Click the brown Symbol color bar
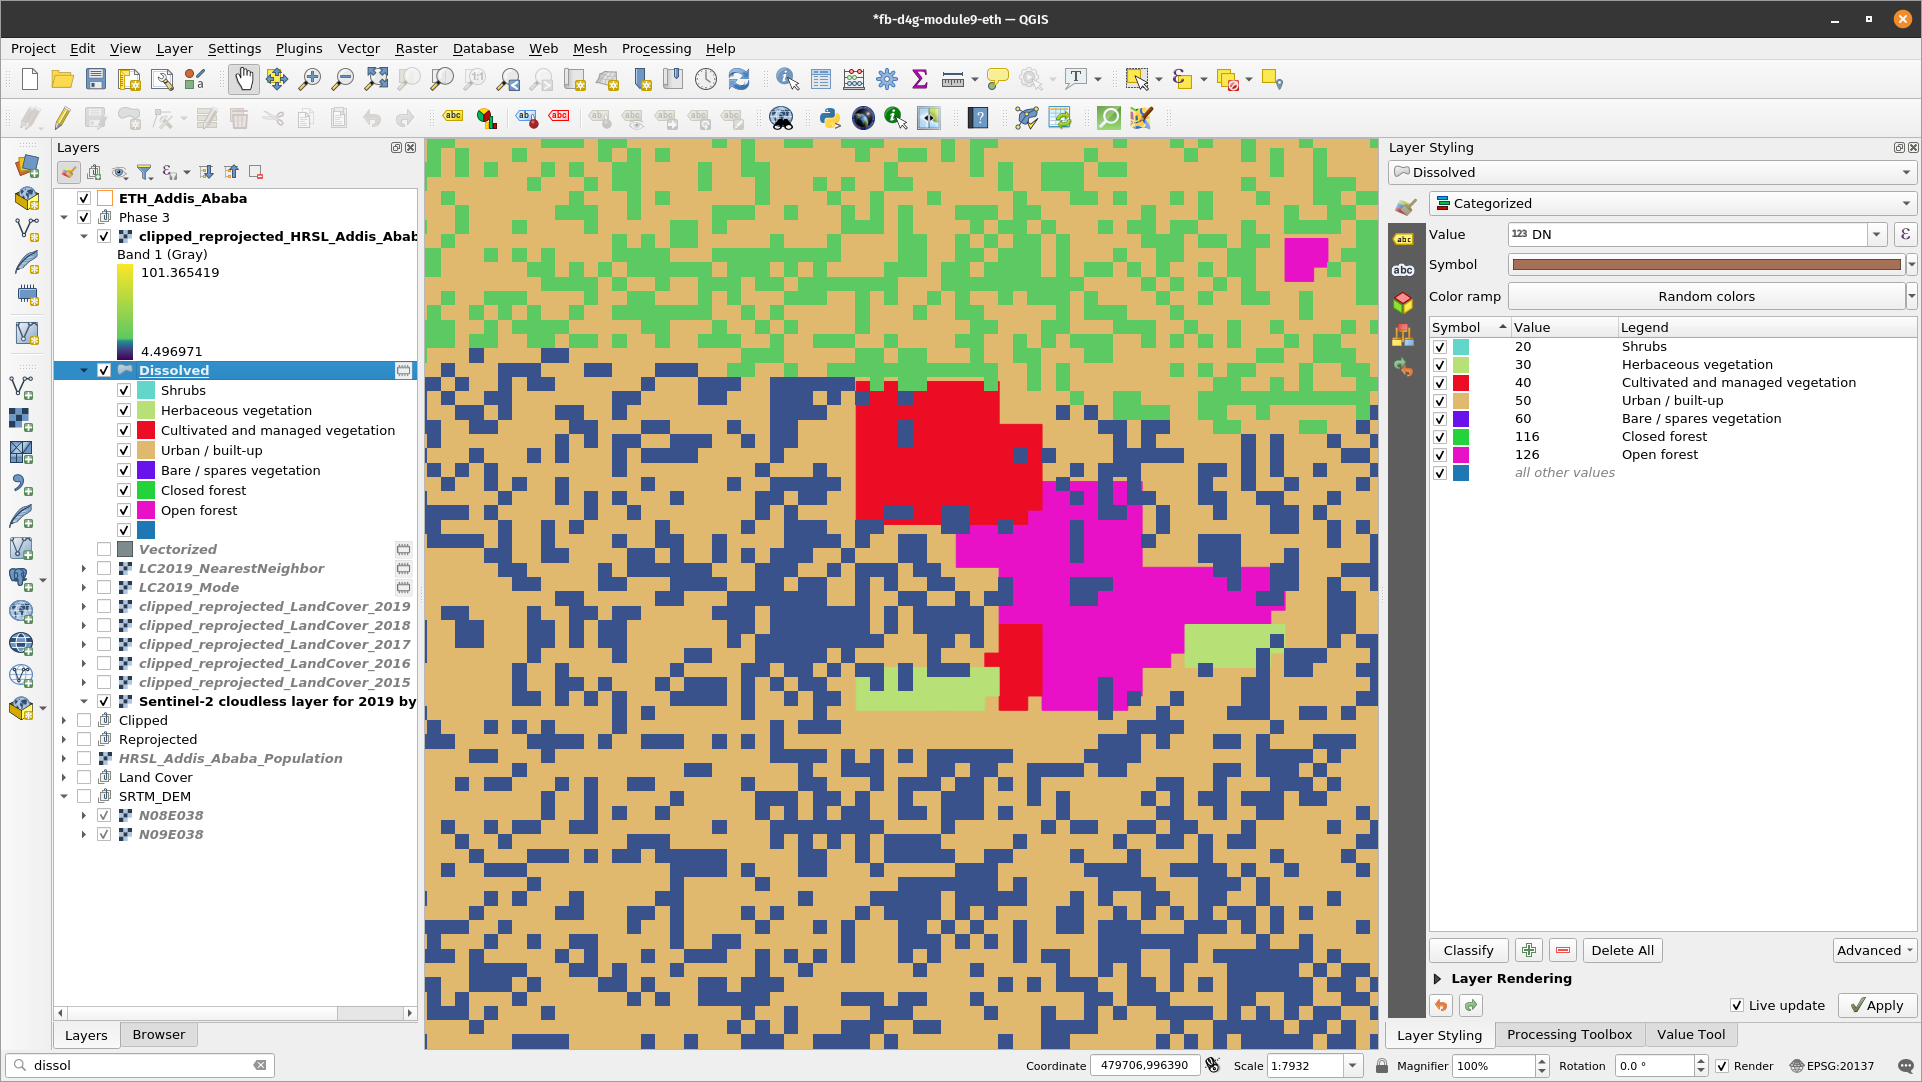 (1706, 265)
